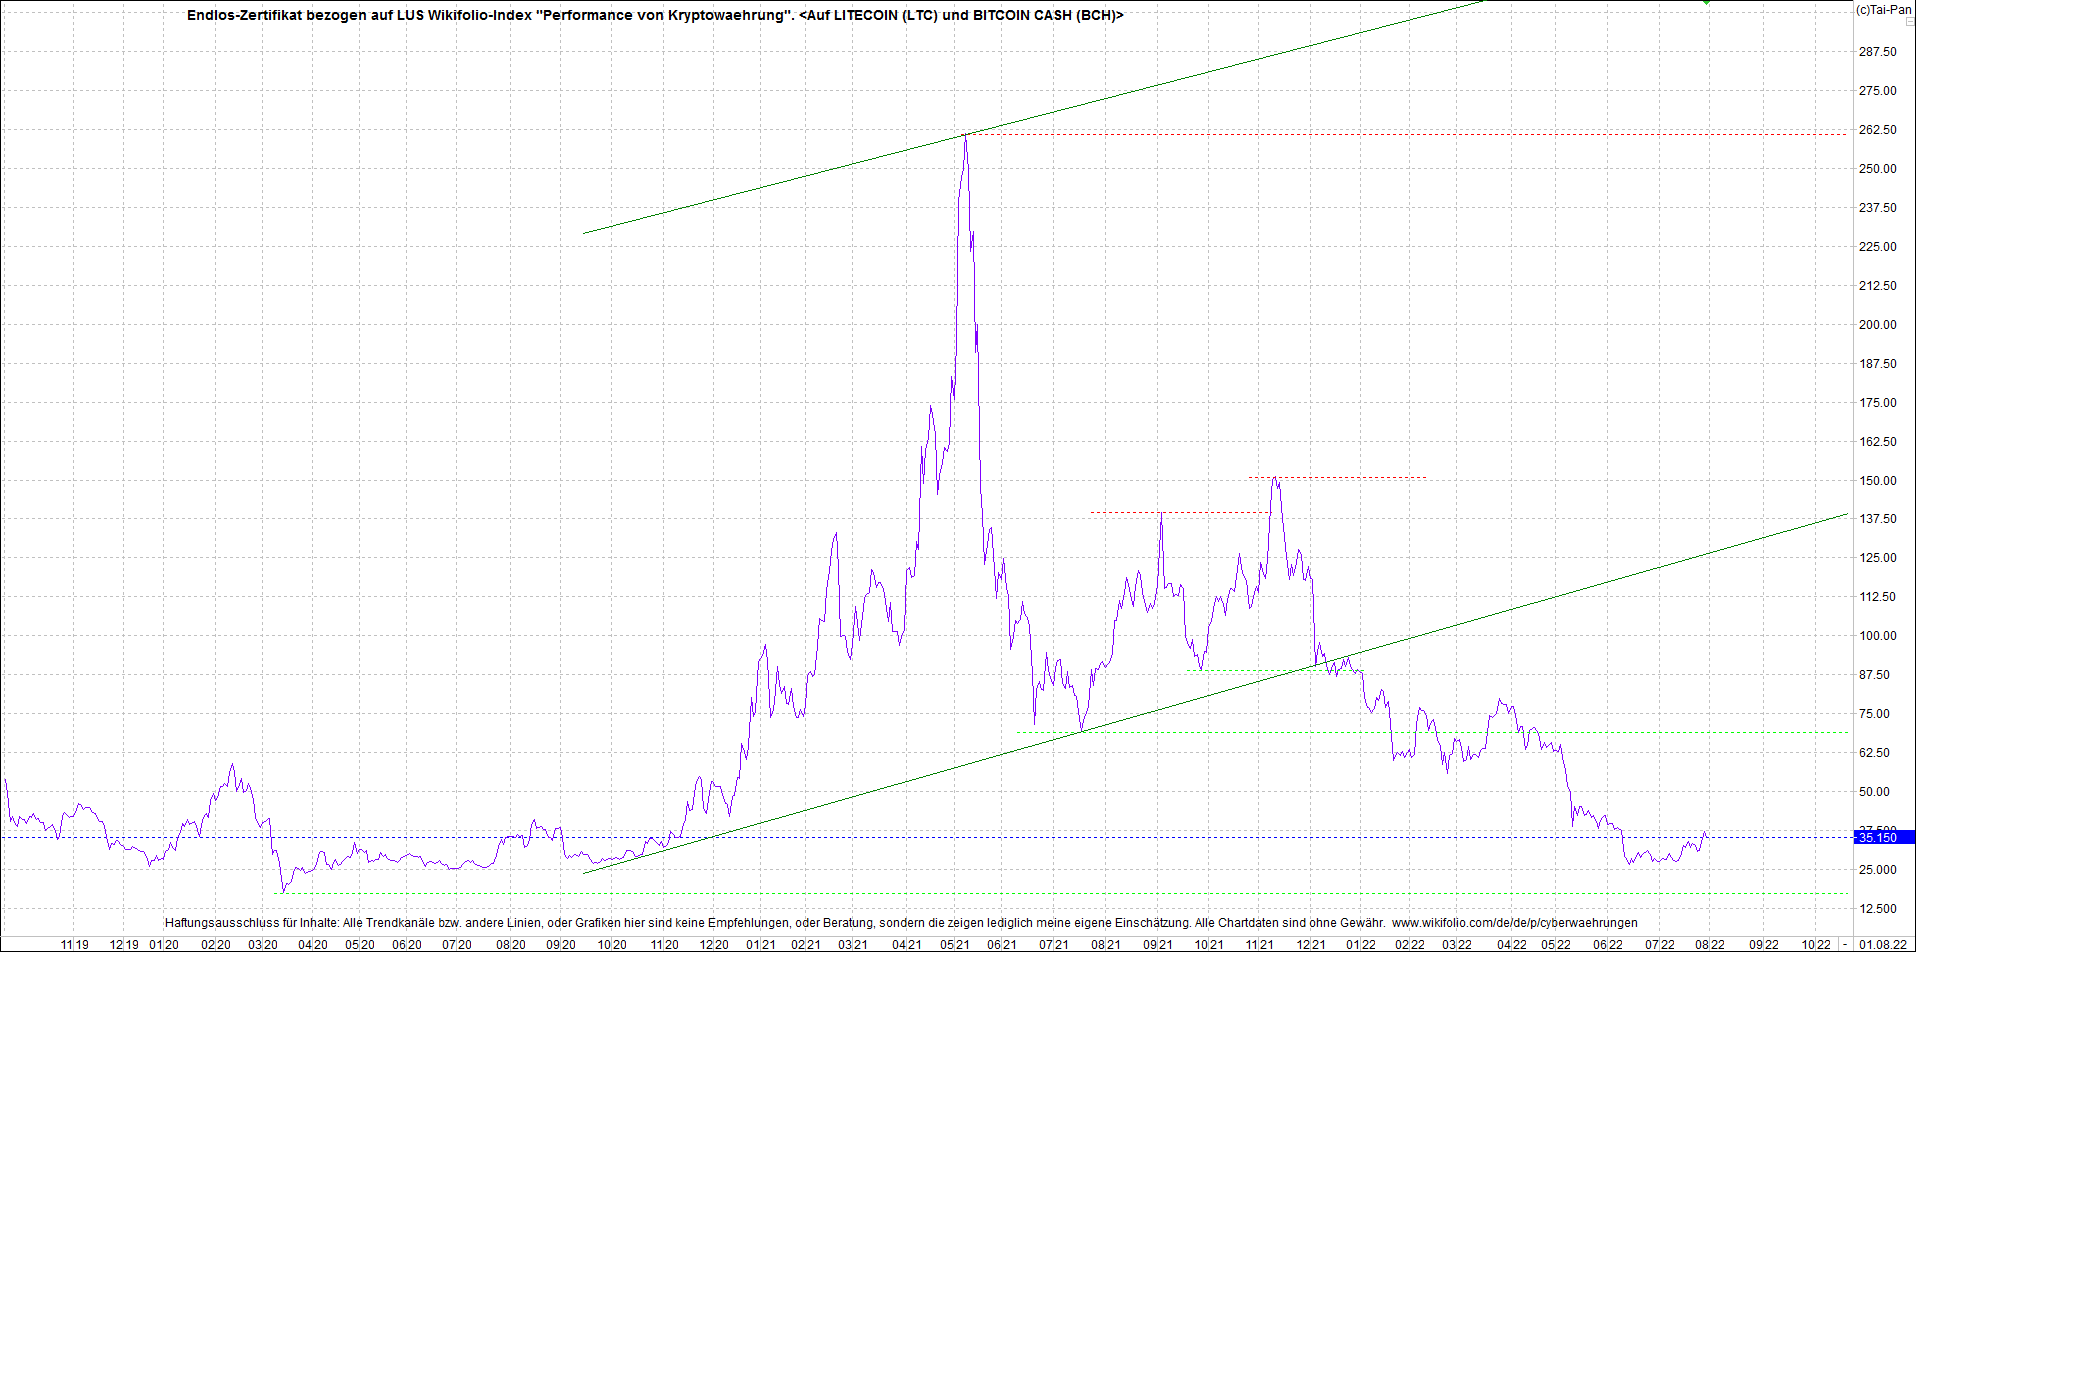Click the green triangle marker at chart top
This screenshot has width=2100, height=1394.
(x=1706, y=3)
